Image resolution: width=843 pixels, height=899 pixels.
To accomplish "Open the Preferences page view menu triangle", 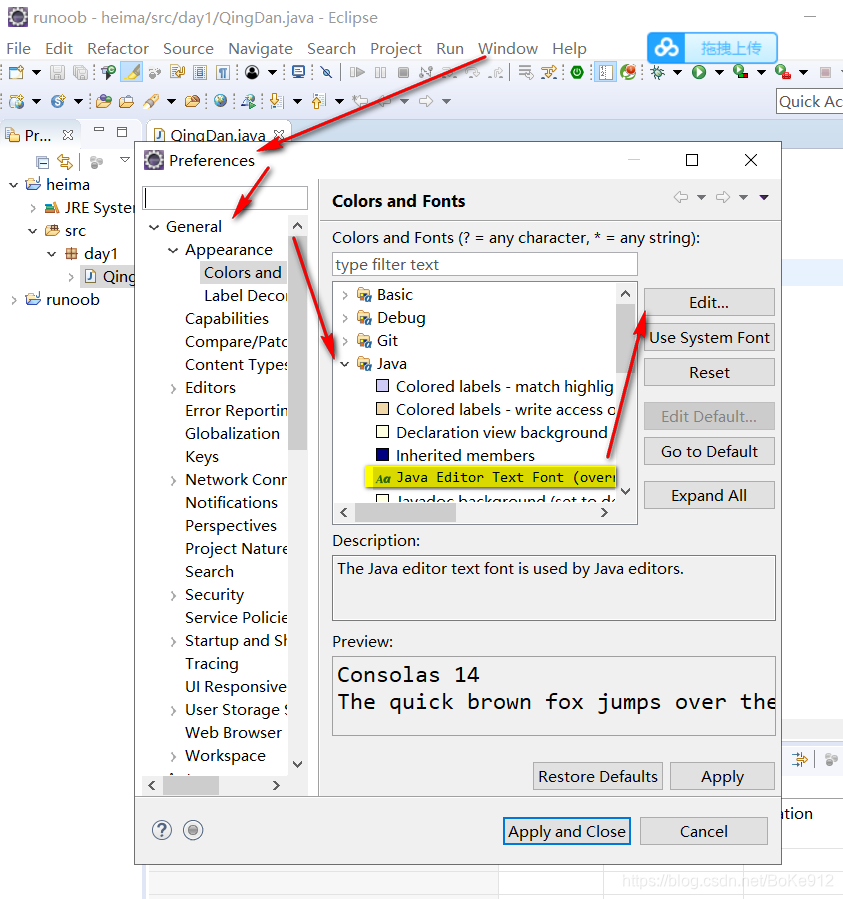I will pos(764,197).
